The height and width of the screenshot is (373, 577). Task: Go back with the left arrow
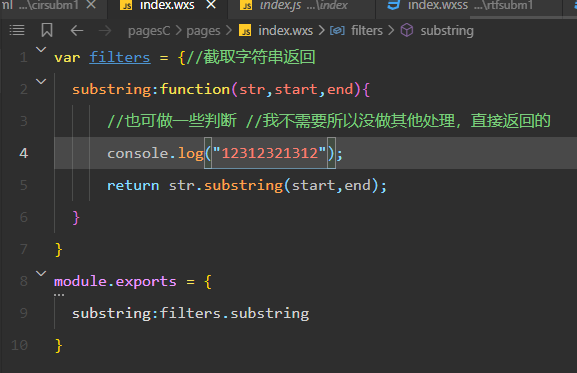[77, 31]
